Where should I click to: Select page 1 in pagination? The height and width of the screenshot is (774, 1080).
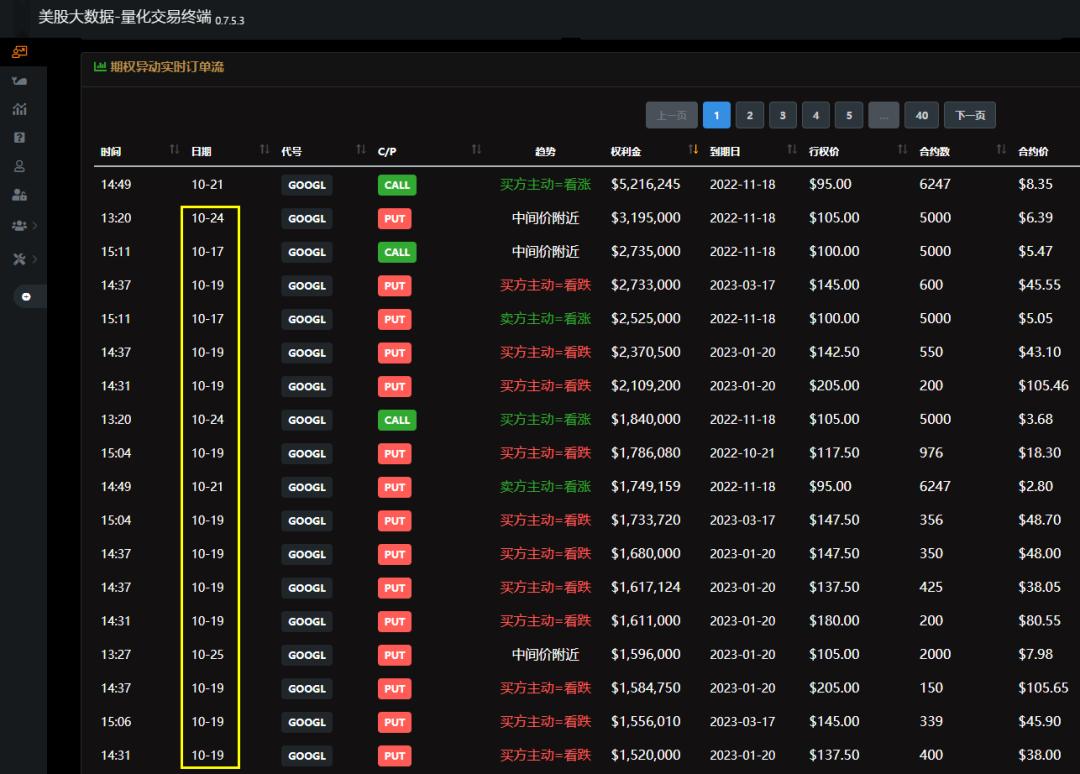pyautogui.click(x=716, y=115)
